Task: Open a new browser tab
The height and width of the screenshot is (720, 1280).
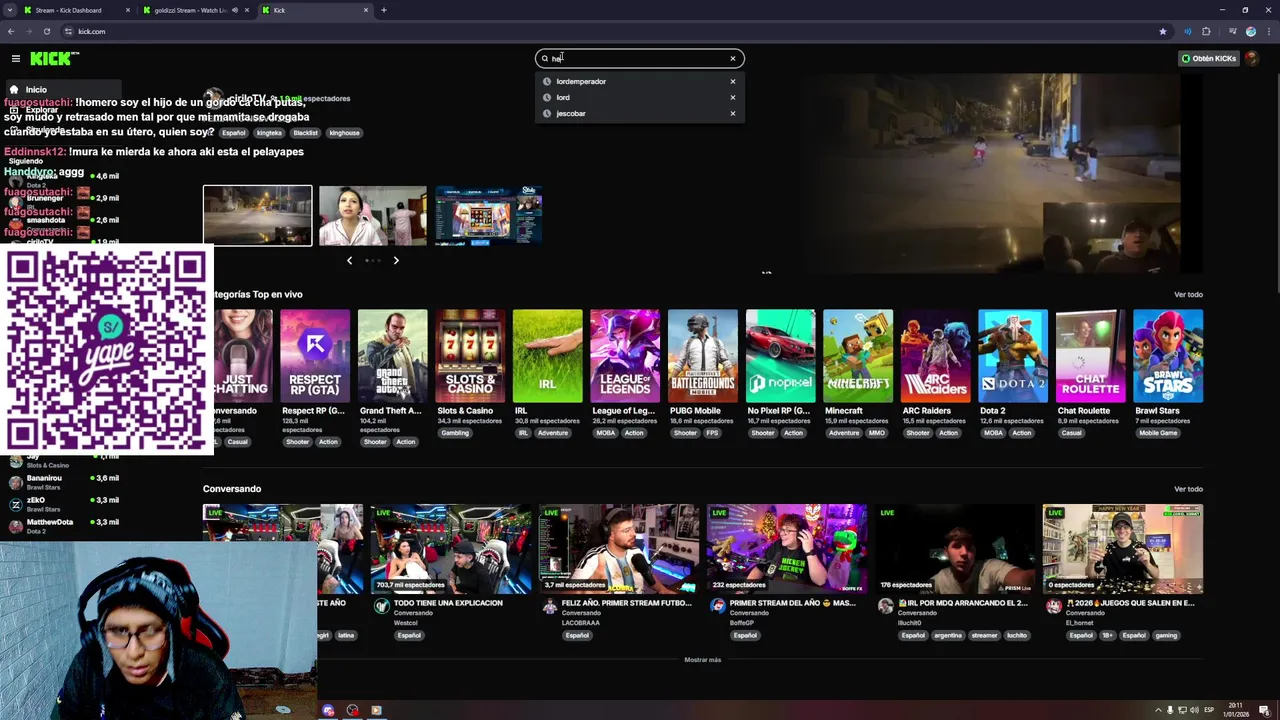Action: coord(384,10)
